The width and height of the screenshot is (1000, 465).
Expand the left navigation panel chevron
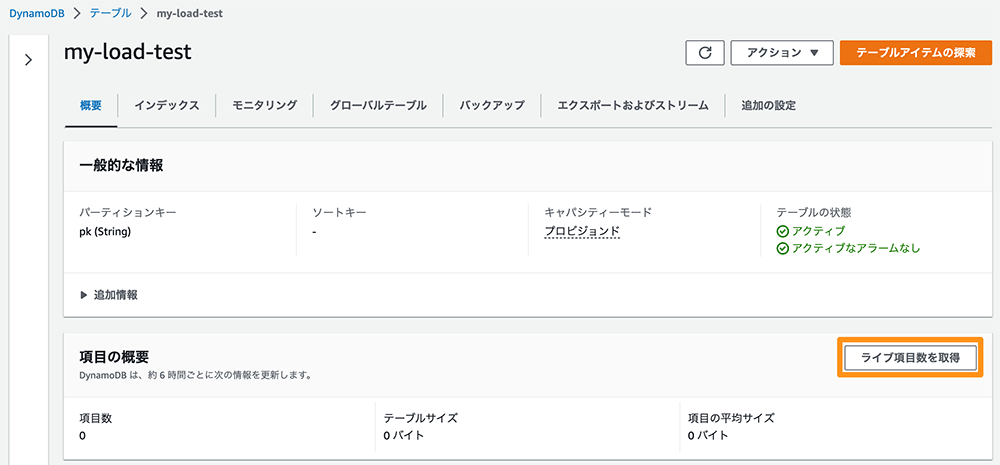(28, 60)
